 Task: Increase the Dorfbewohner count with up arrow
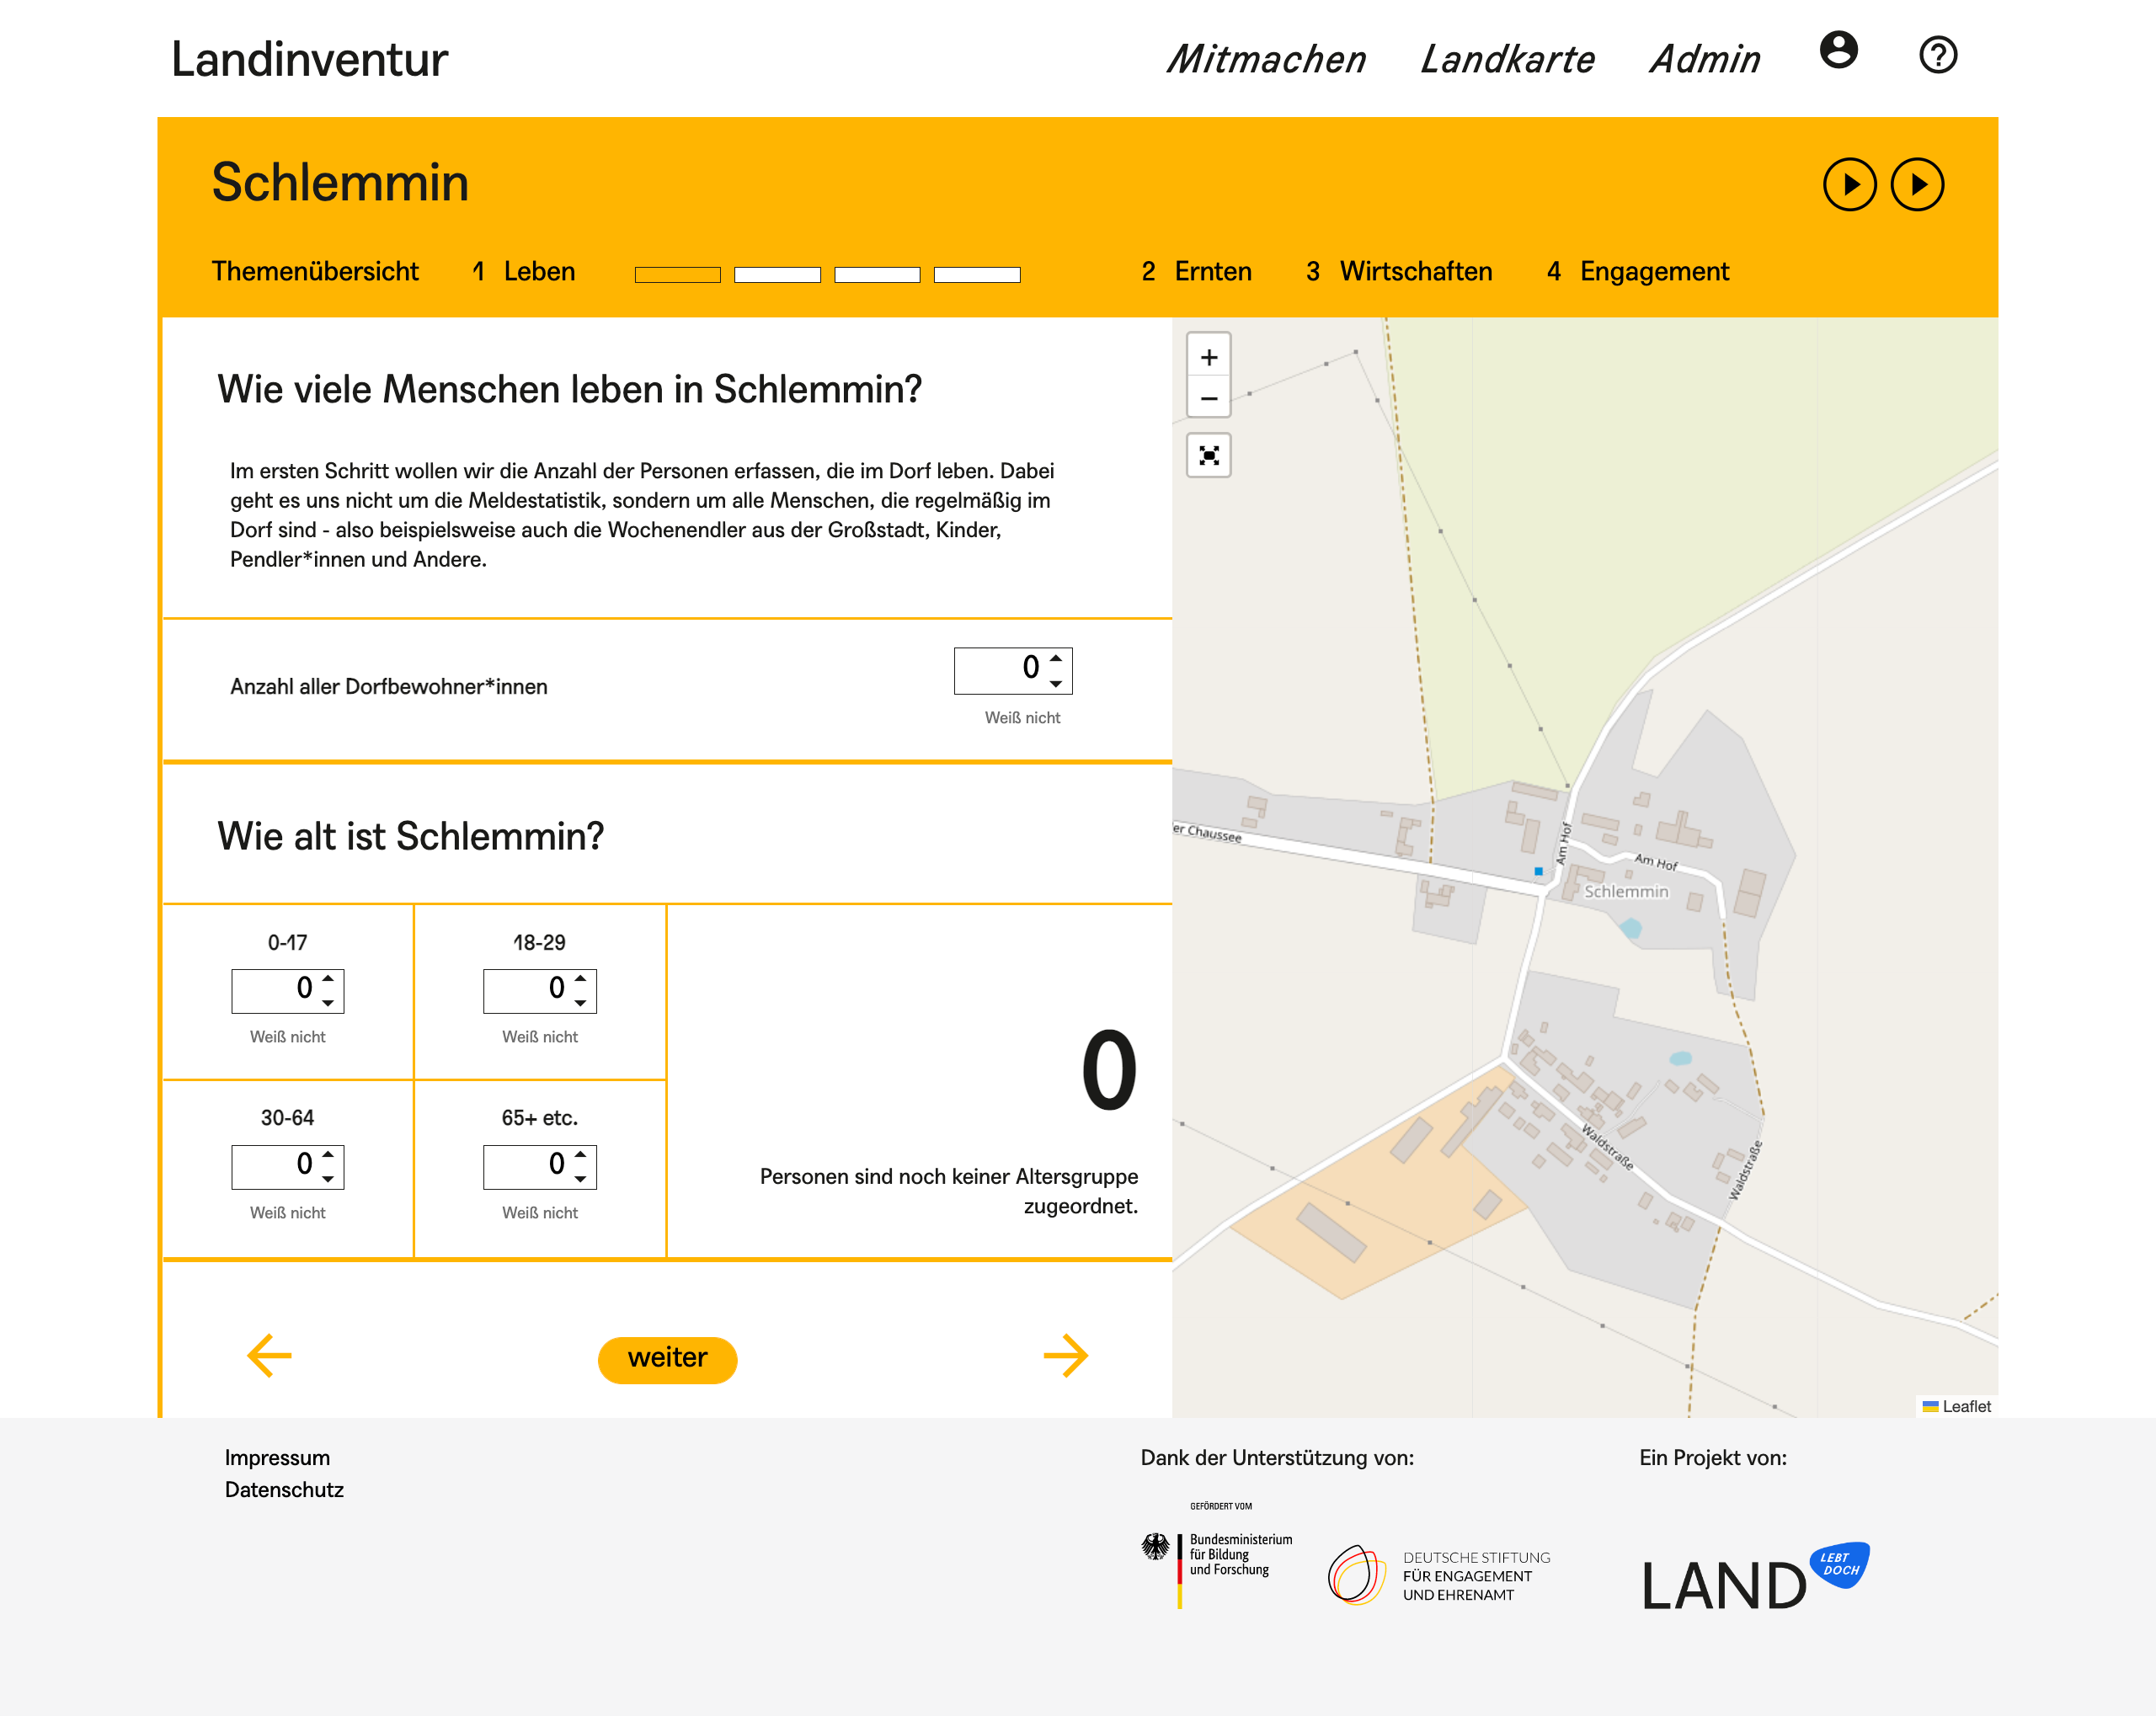1055,658
